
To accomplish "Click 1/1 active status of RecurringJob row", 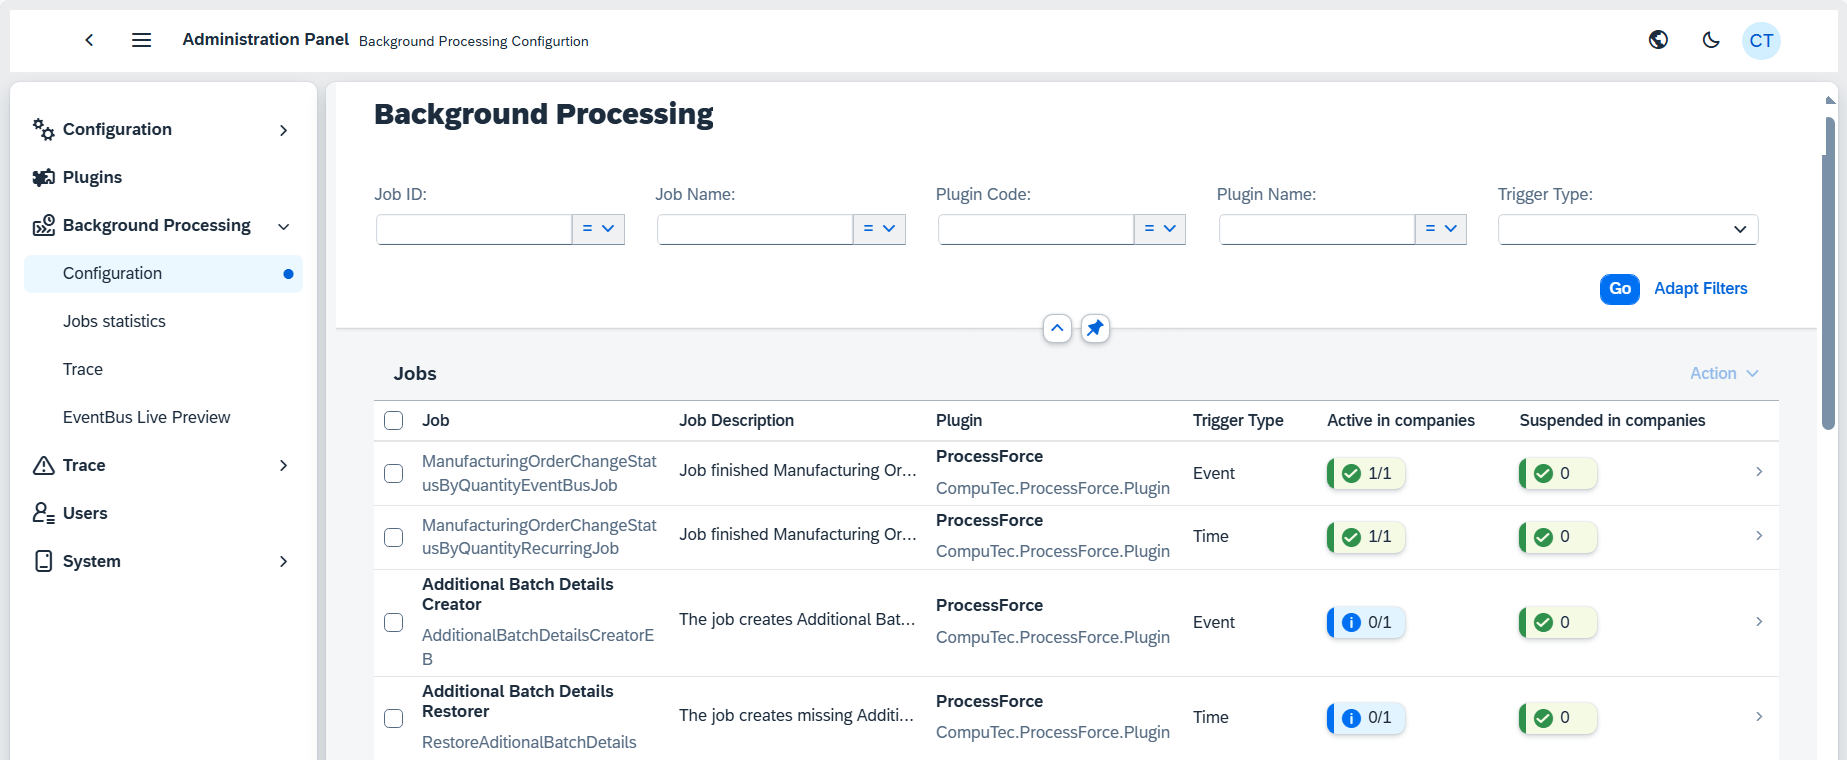I will pos(1366,537).
